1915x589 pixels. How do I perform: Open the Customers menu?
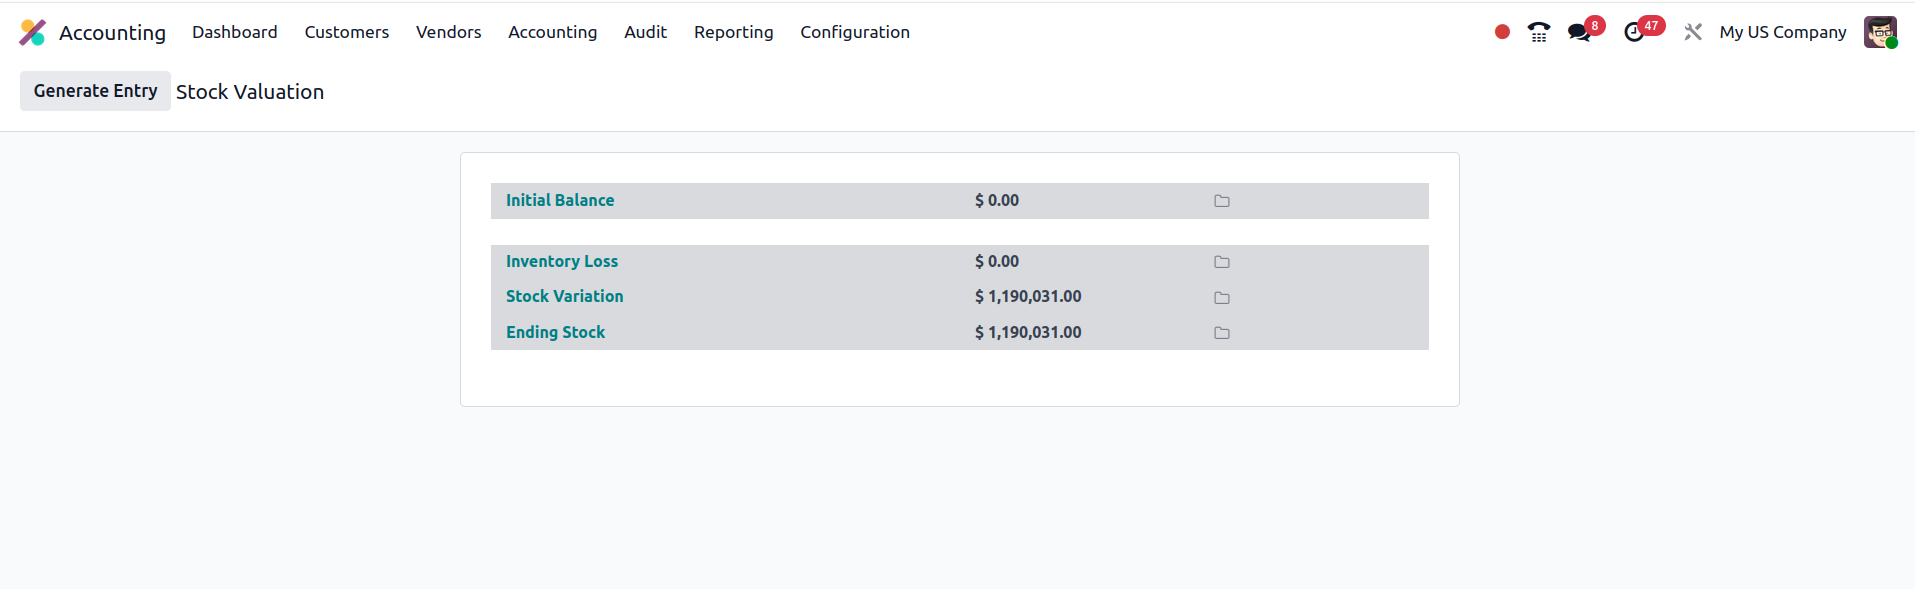[x=346, y=32]
